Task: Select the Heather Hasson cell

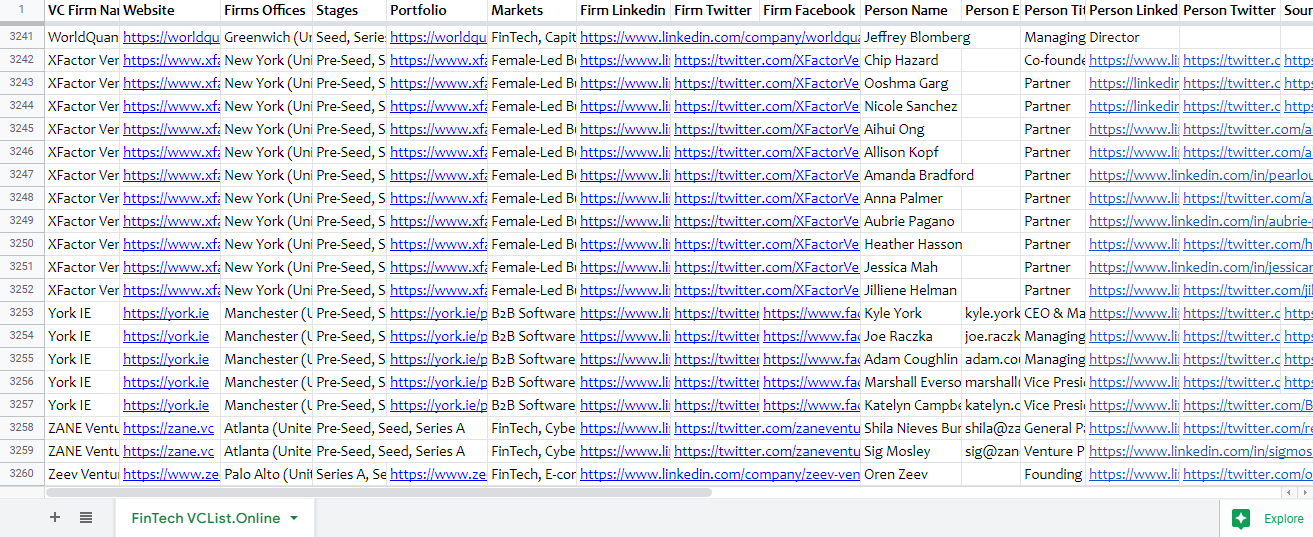Action: click(911, 244)
